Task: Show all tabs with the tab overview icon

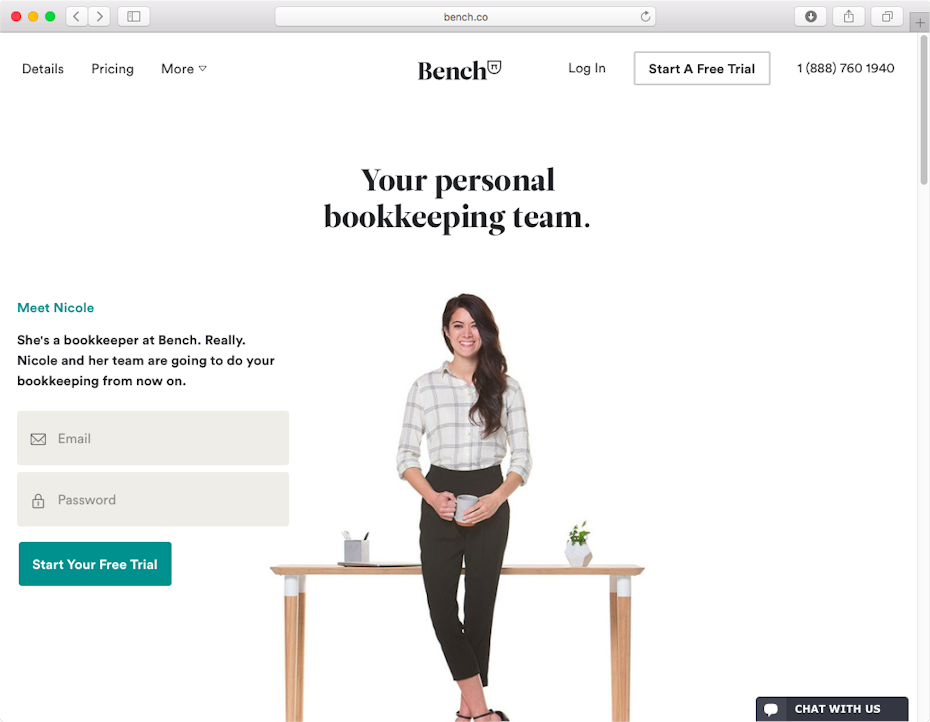Action: pyautogui.click(x=887, y=17)
